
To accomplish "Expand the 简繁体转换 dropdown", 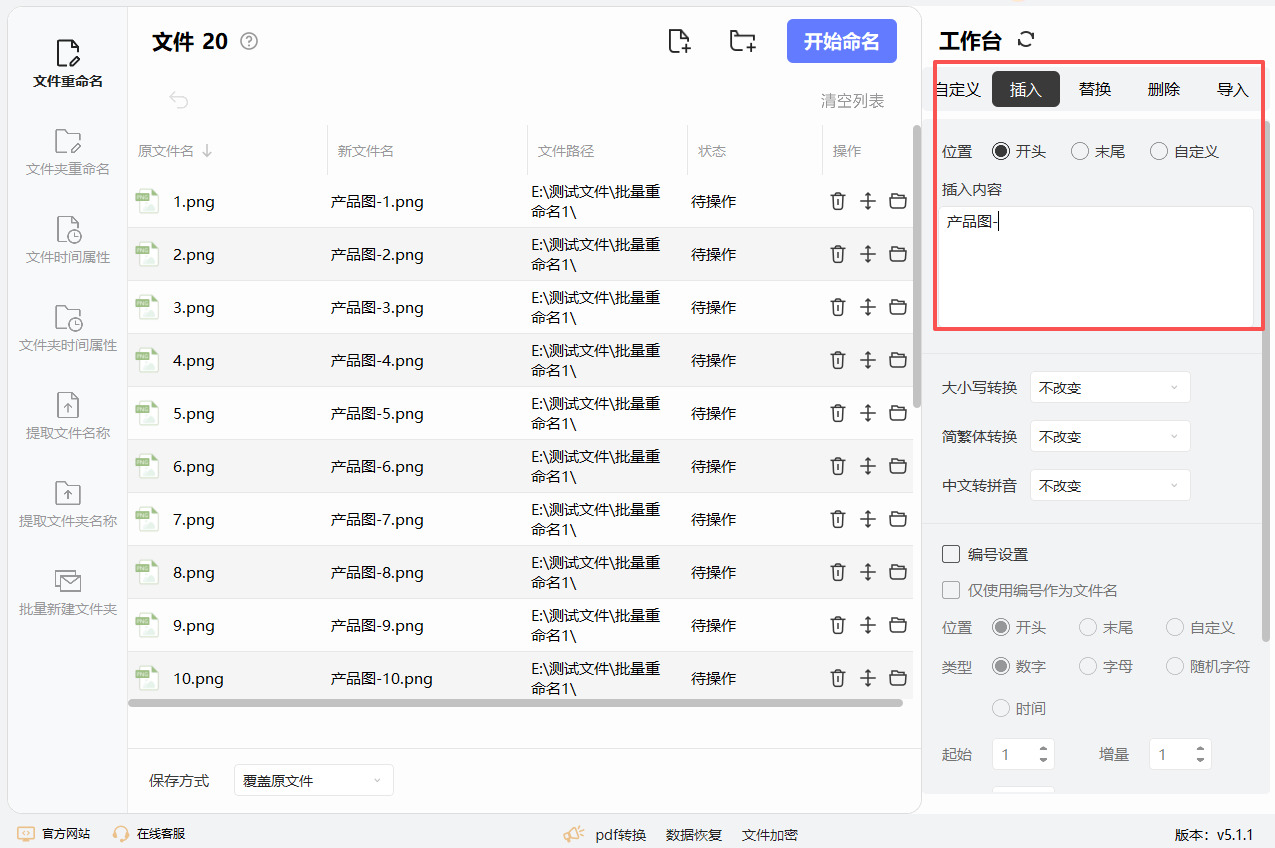I will point(1110,437).
